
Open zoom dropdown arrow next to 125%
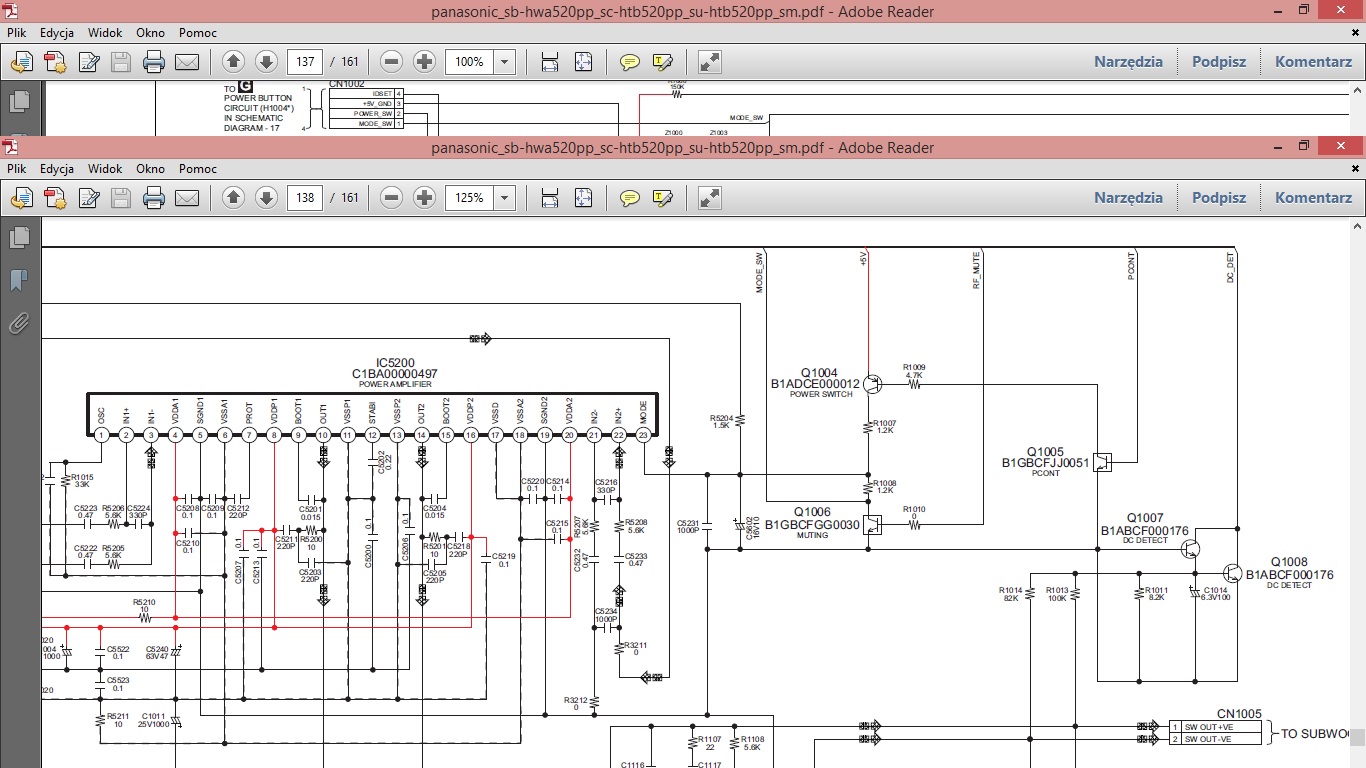click(505, 198)
